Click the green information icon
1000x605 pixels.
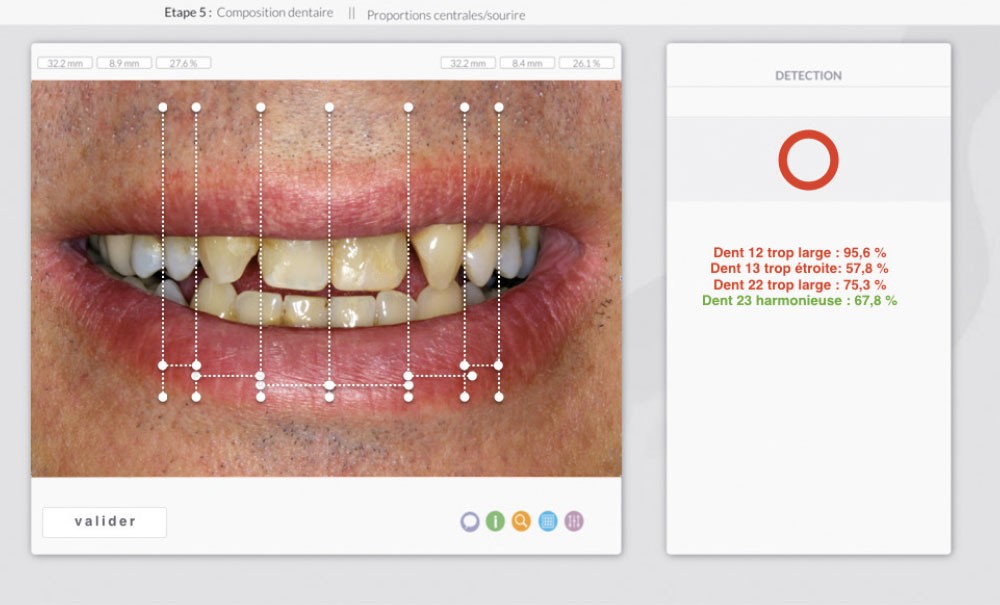pos(495,521)
